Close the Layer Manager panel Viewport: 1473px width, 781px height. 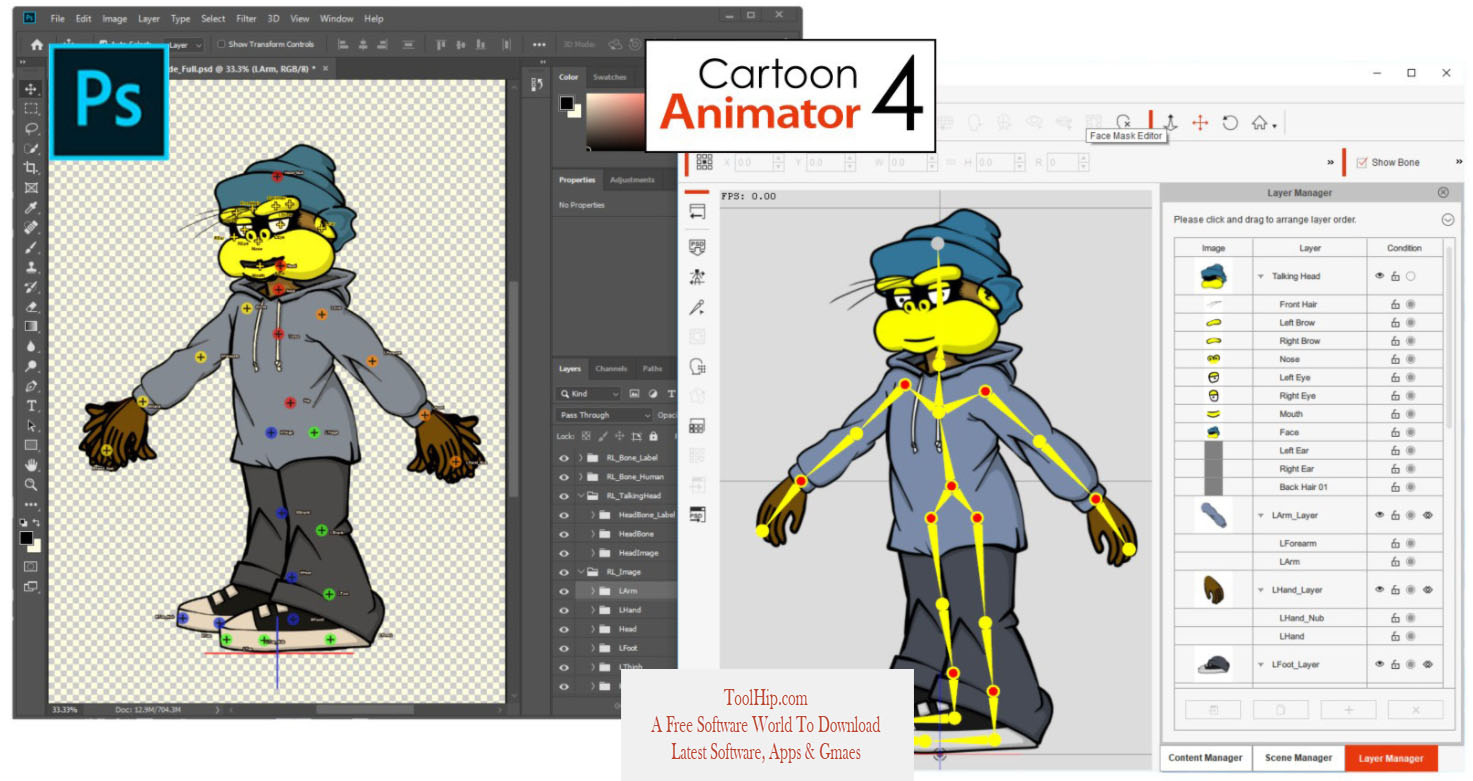tap(1443, 192)
